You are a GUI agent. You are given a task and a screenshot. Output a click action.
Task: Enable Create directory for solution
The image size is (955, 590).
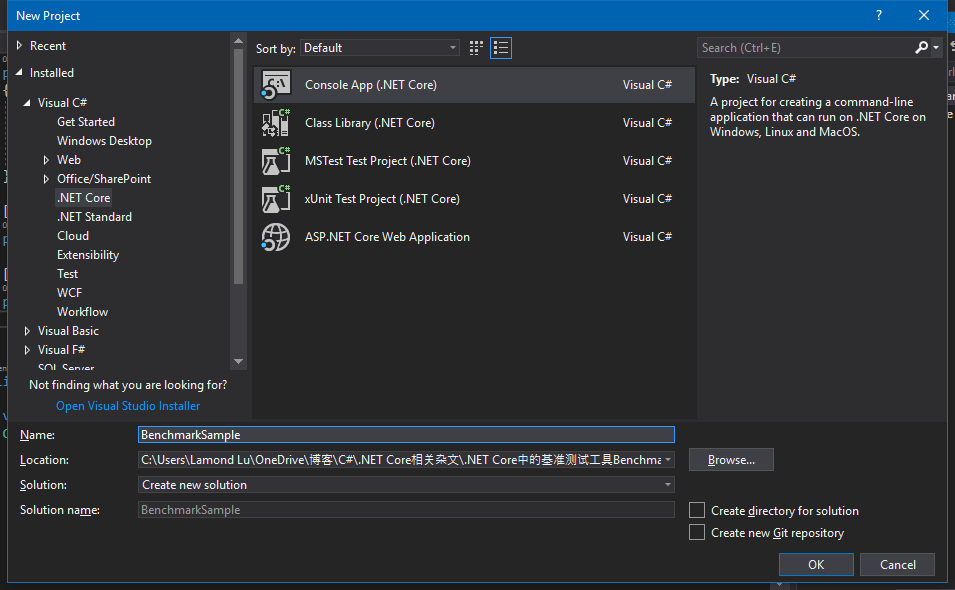click(697, 510)
